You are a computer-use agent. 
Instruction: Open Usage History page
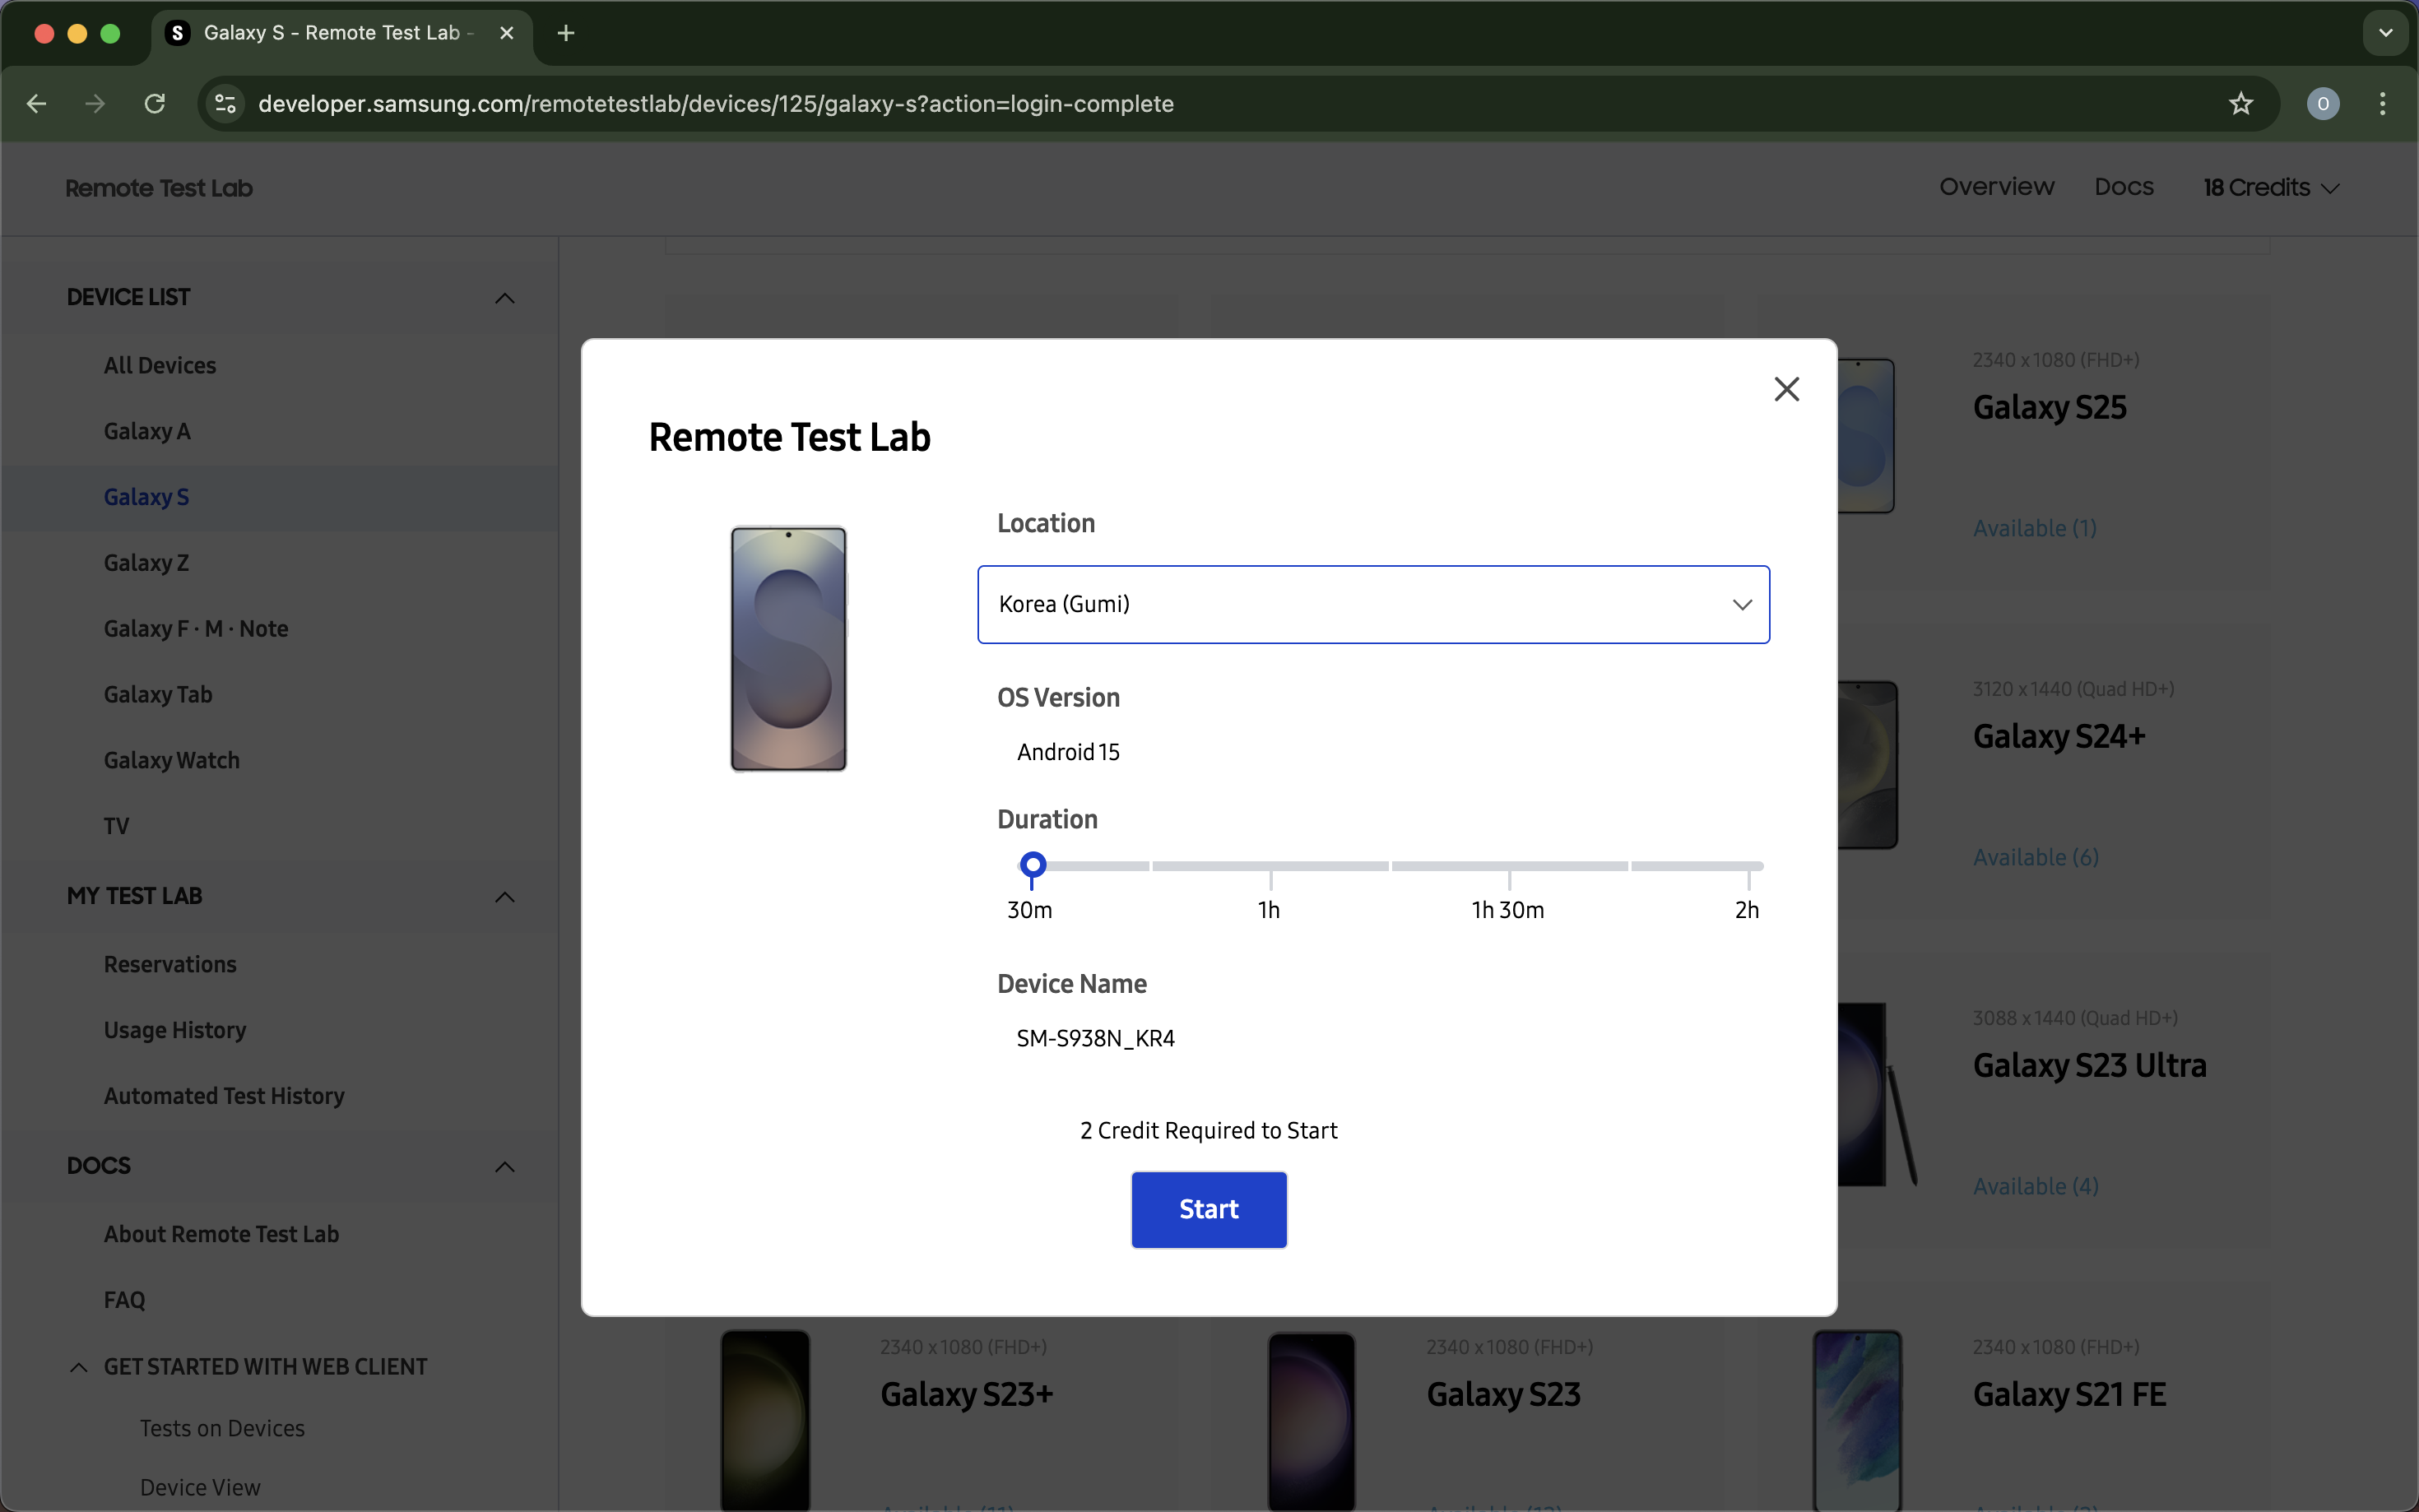coord(175,1031)
